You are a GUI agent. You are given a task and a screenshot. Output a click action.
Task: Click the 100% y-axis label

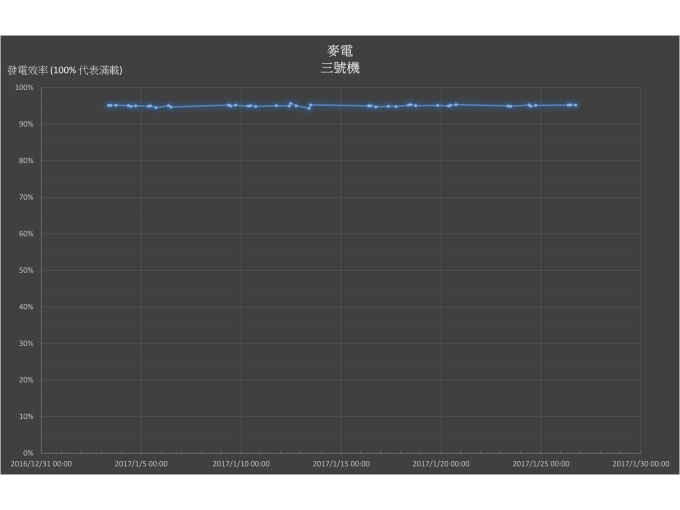(x=24, y=88)
